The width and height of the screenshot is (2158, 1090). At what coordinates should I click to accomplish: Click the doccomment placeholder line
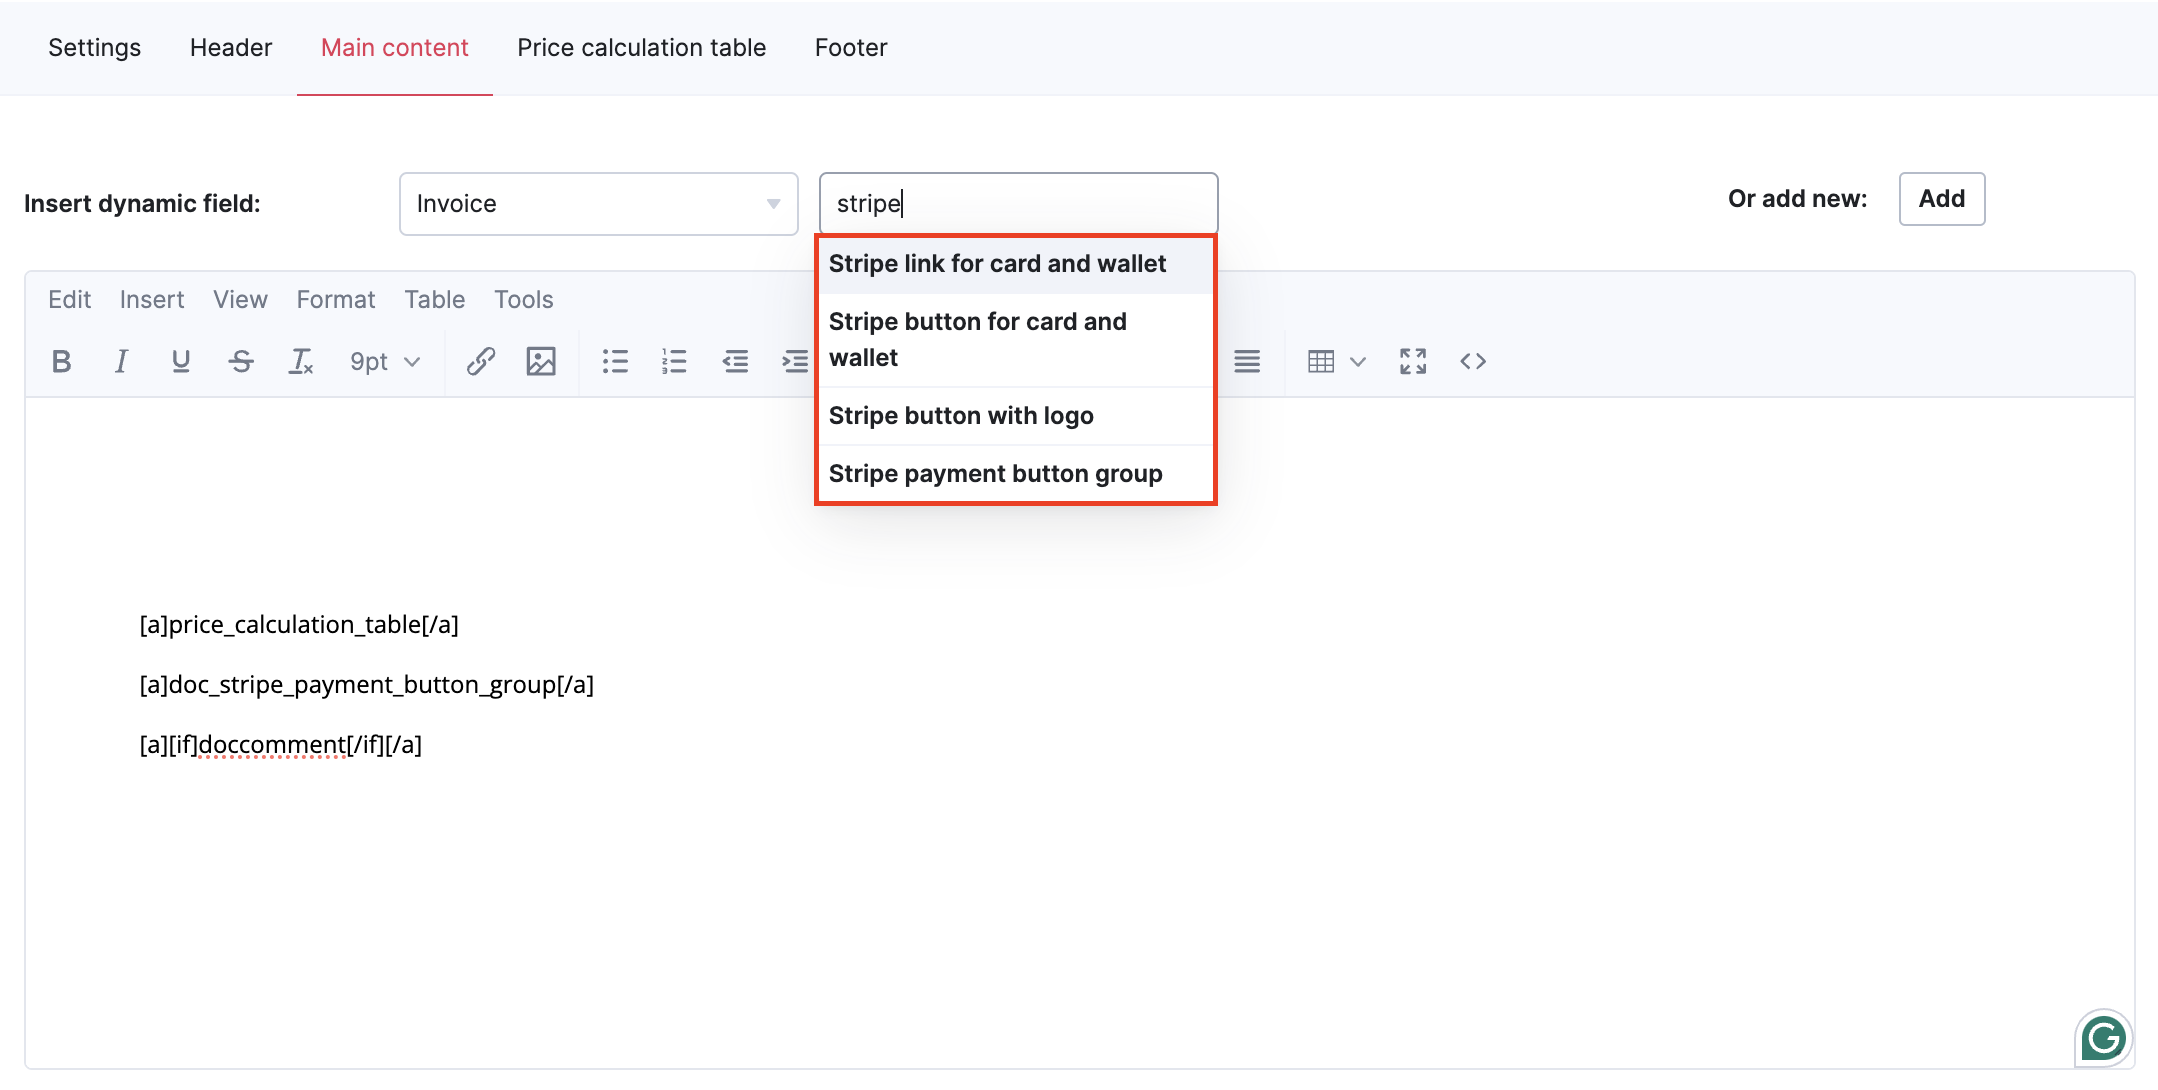click(281, 745)
